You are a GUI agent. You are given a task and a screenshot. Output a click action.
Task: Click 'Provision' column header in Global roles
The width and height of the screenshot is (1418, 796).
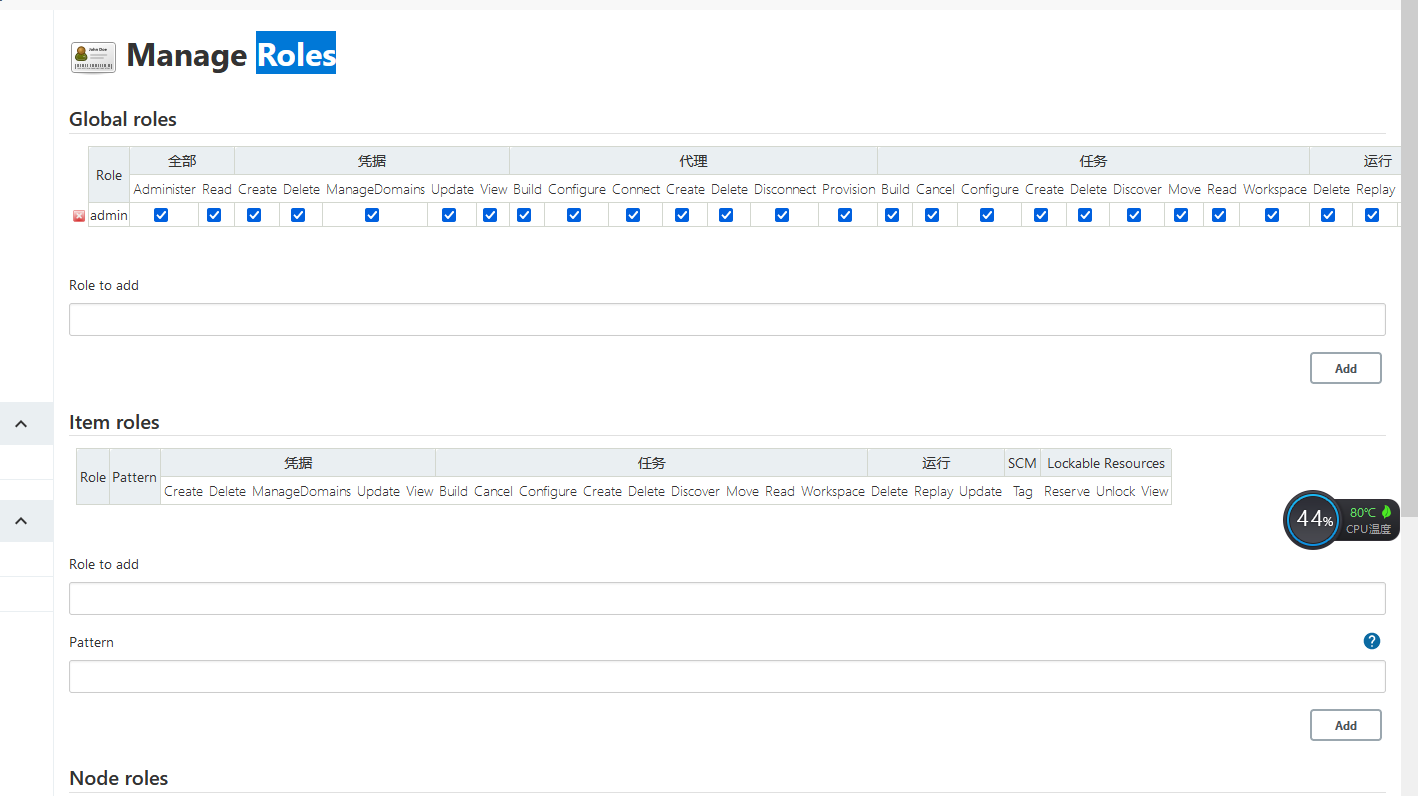pos(848,189)
